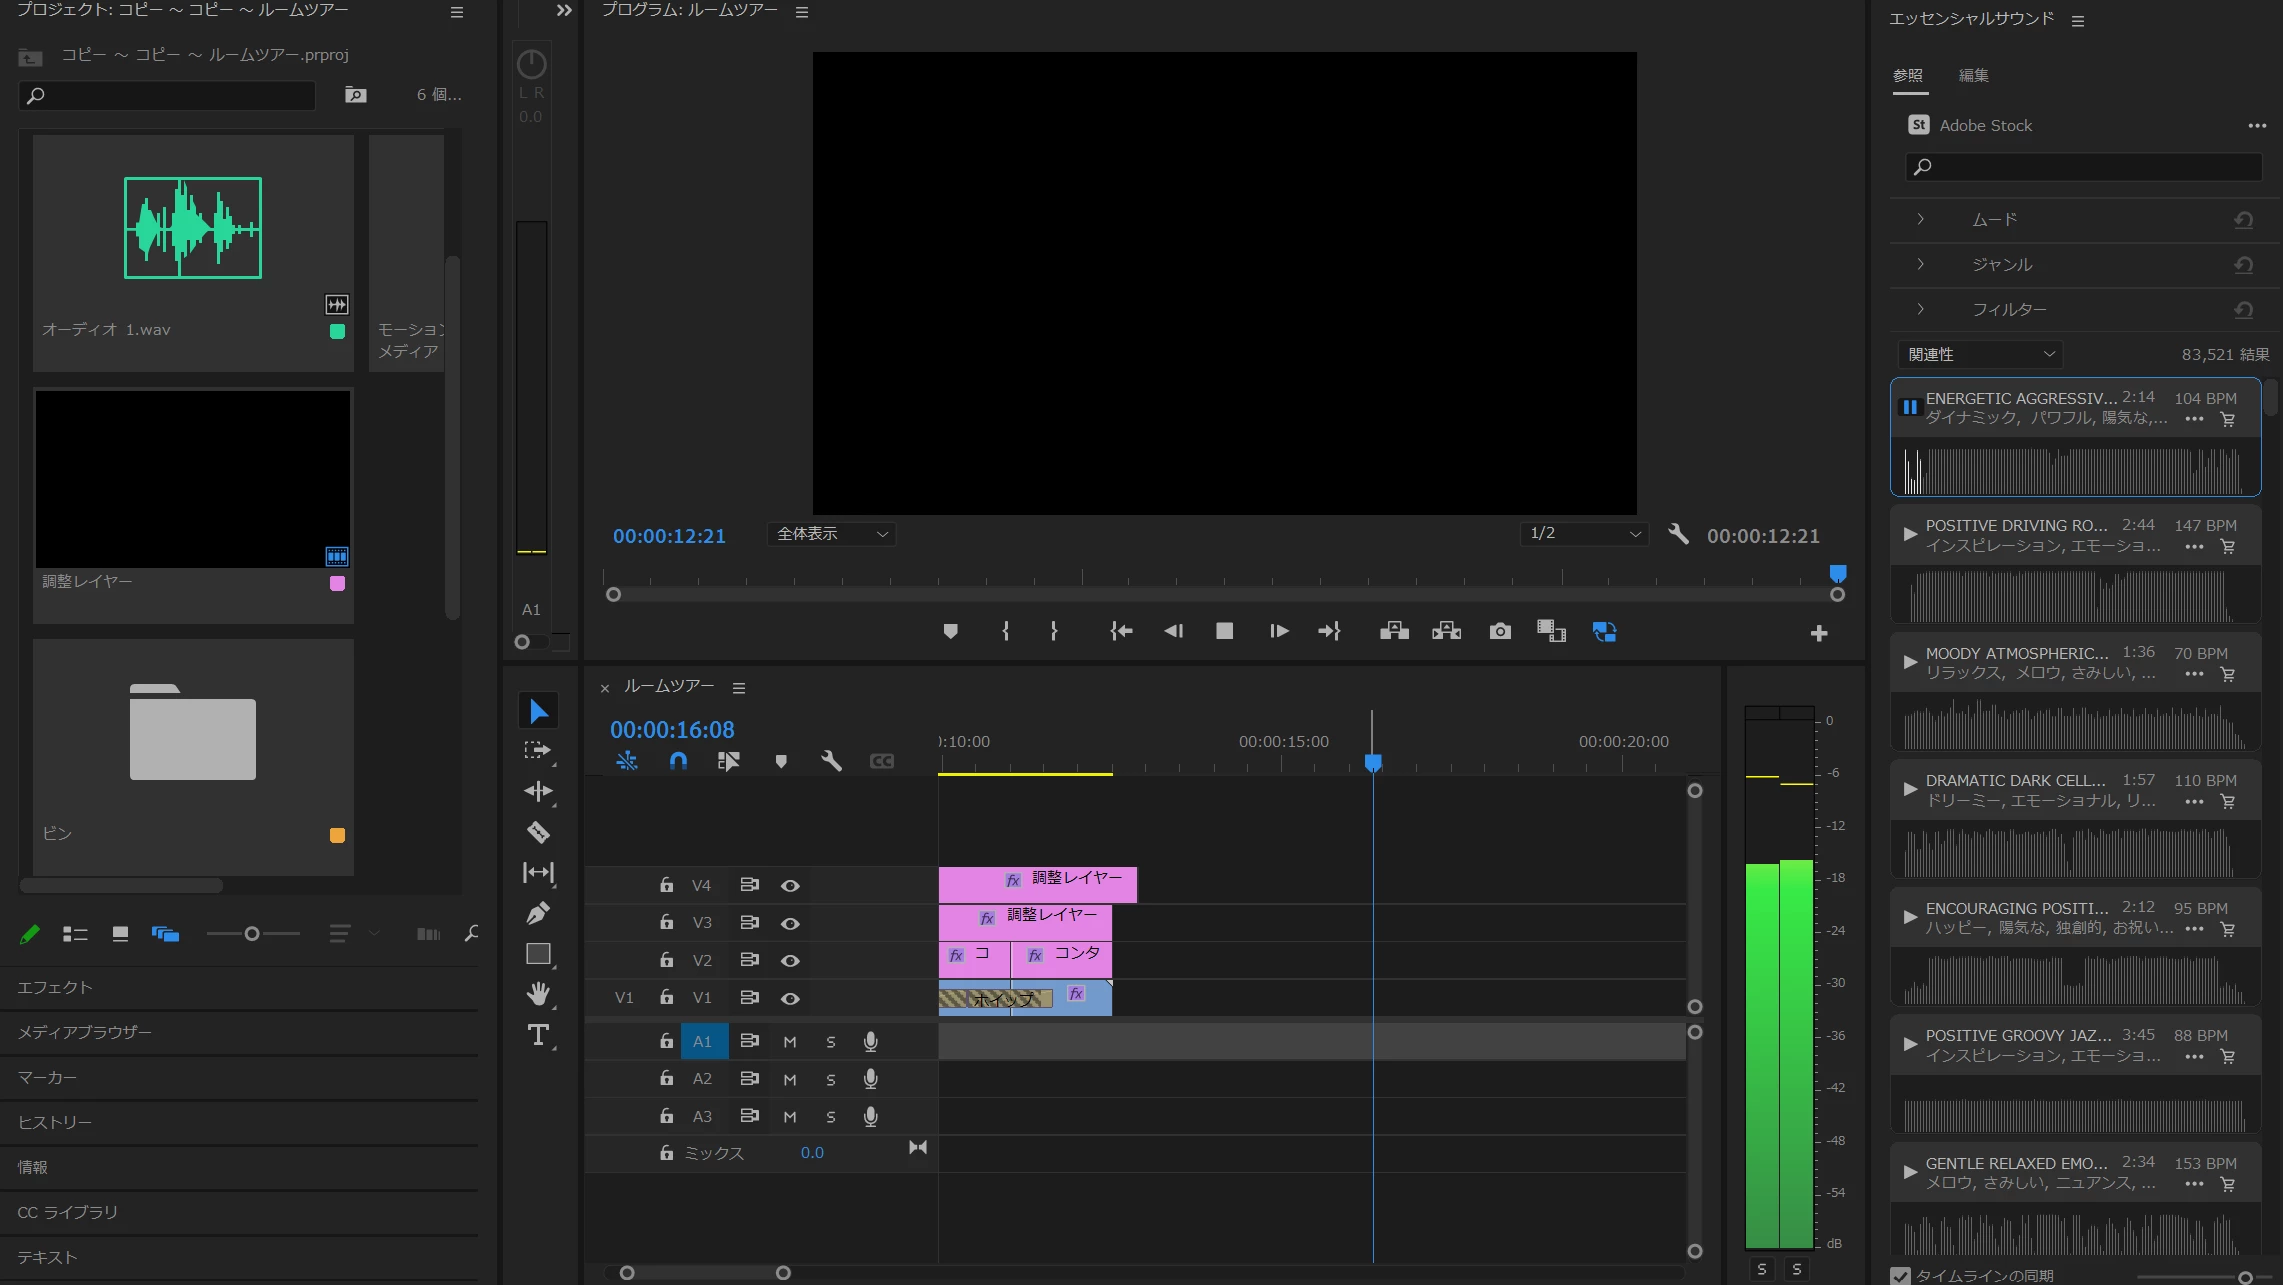
Task: Pause the ENERGETIC AGGRESSIV track preview
Action: click(x=1909, y=407)
